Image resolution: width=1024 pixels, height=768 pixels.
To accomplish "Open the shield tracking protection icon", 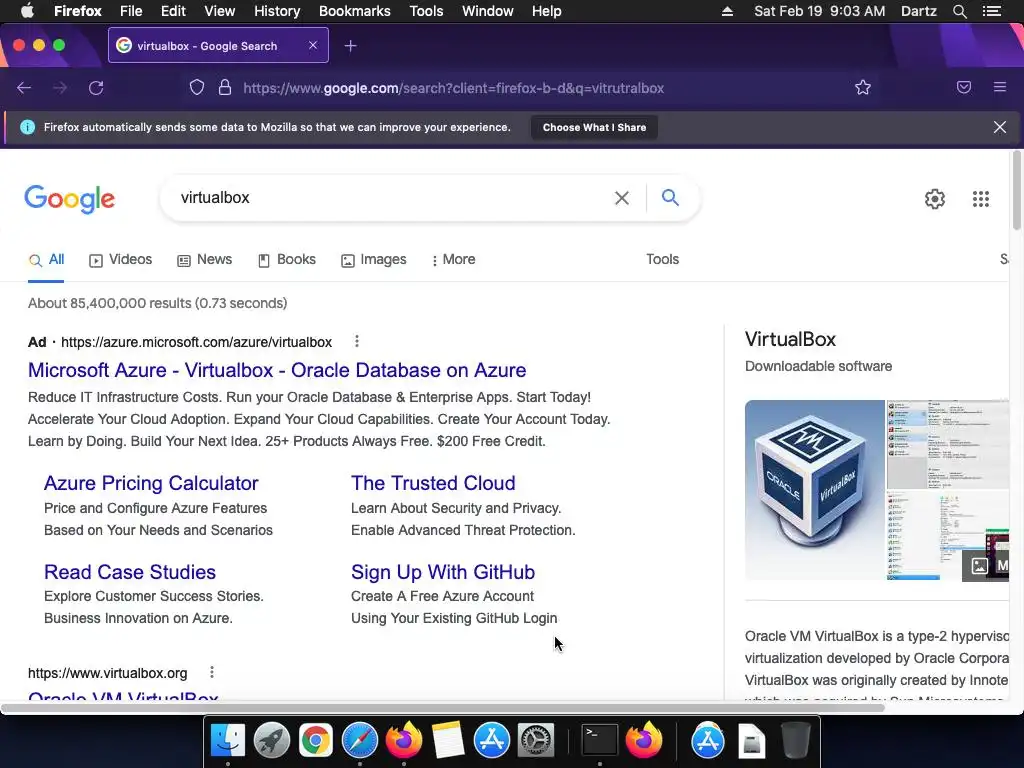I will click(197, 88).
